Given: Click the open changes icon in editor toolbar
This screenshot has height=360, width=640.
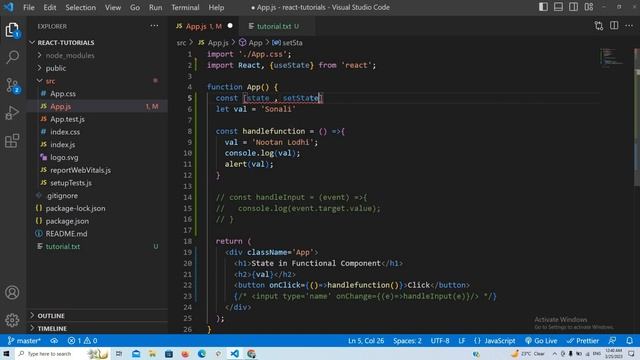Looking at the screenshot, I should click(x=599, y=26).
